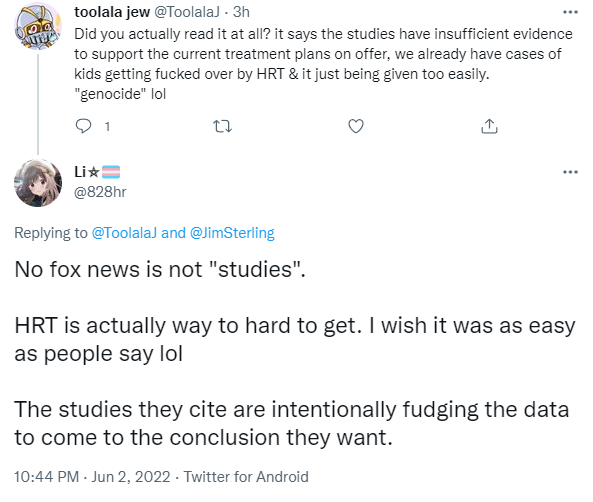This screenshot has width=593, height=502.
Task: Click the 10:44 PM · Jun 2, 2022 timestamp
Action: (x=92, y=477)
